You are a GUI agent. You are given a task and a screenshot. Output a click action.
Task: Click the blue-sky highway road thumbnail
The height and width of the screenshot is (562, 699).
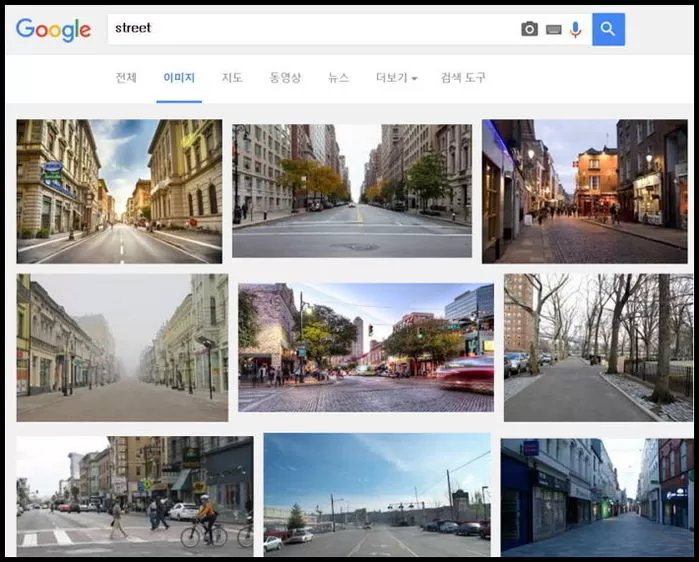pos(376,494)
